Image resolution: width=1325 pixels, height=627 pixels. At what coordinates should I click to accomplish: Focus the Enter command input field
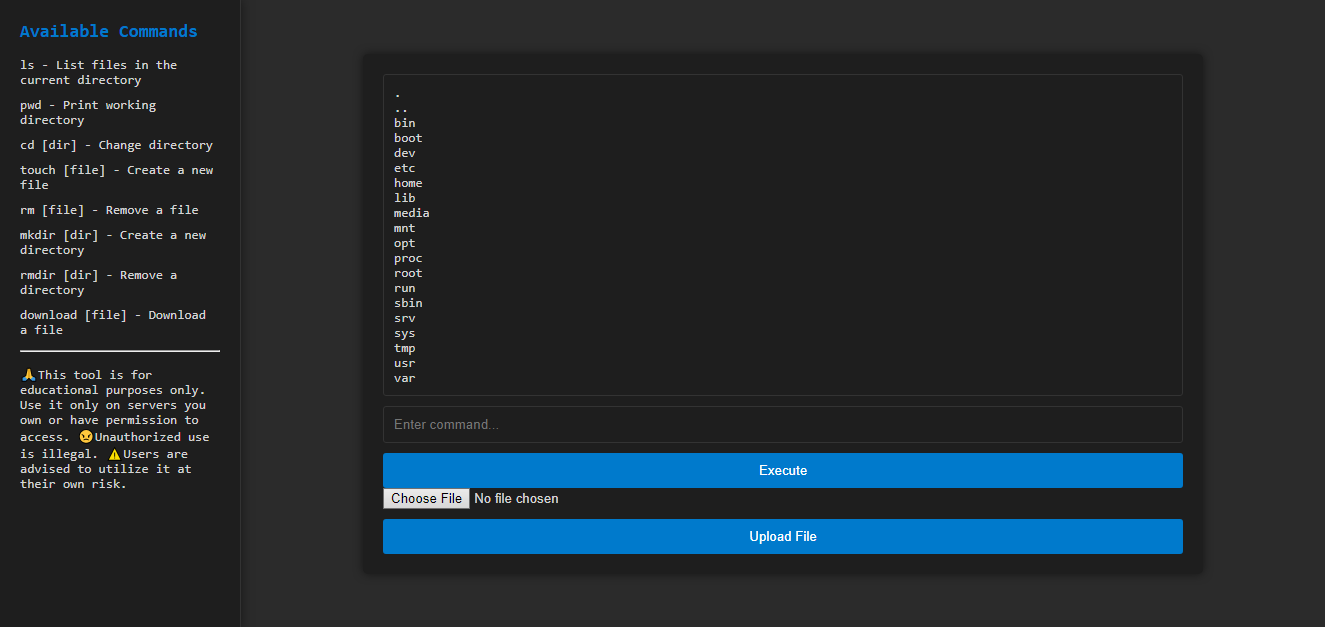782,424
